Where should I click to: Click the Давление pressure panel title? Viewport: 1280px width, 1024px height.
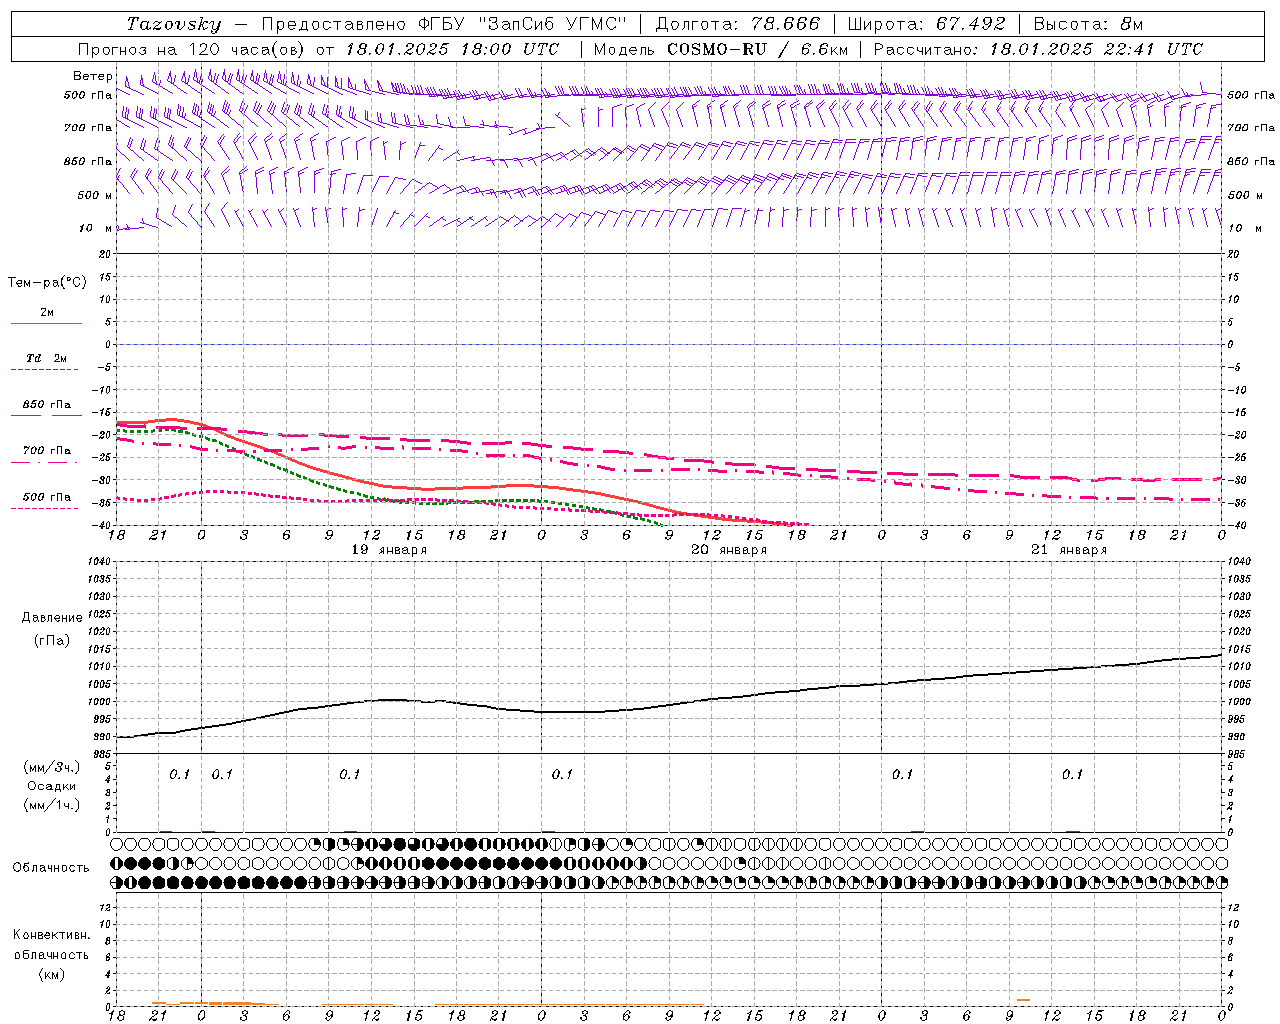[x=52, y=618]
